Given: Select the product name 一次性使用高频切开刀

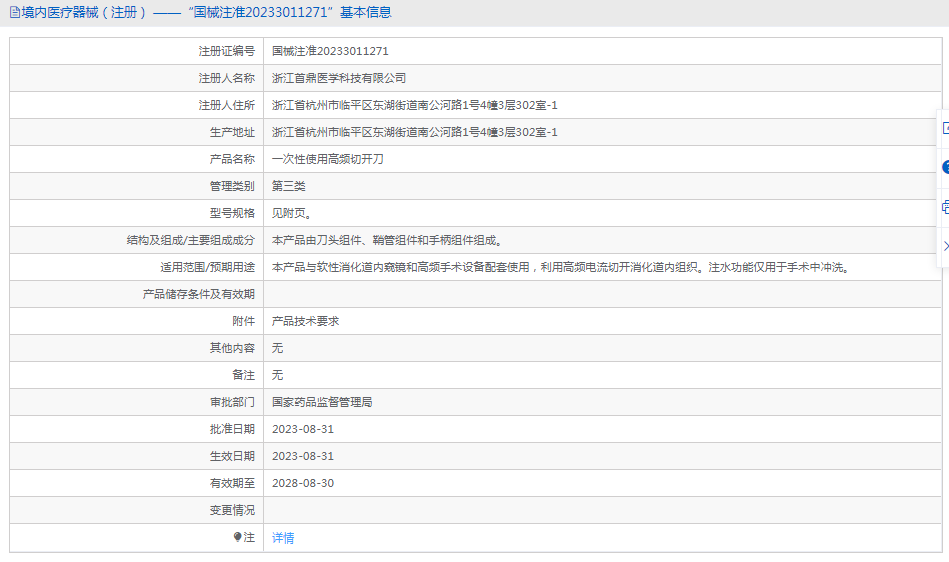Looking at the screenshot, I should (x=327, y=159).
